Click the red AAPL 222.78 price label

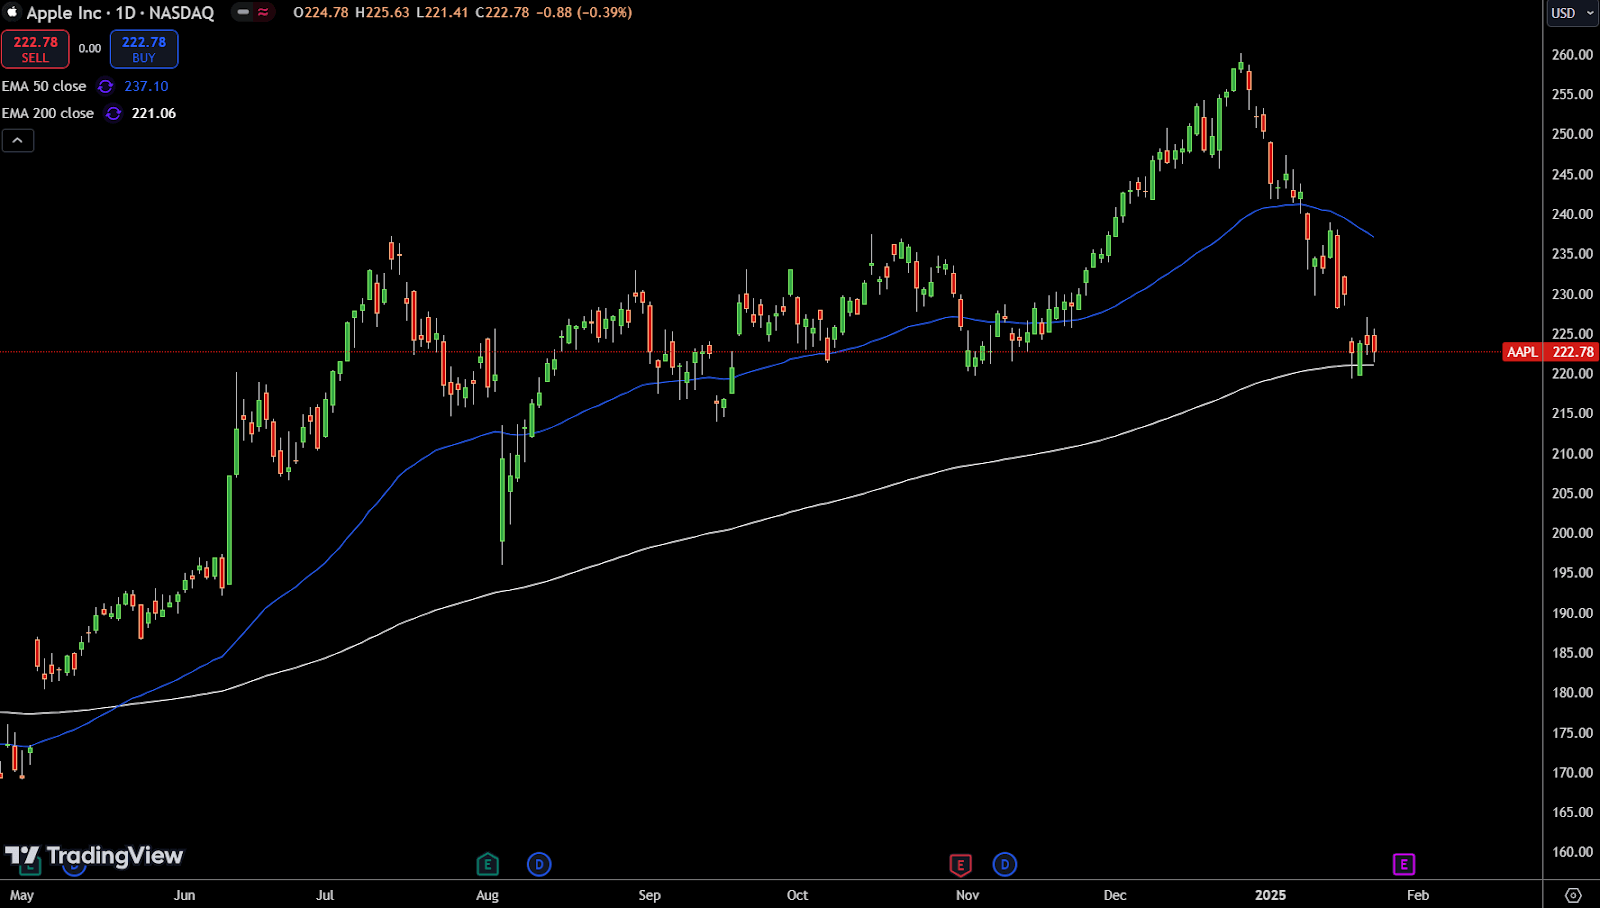[x=1551, y=352]
